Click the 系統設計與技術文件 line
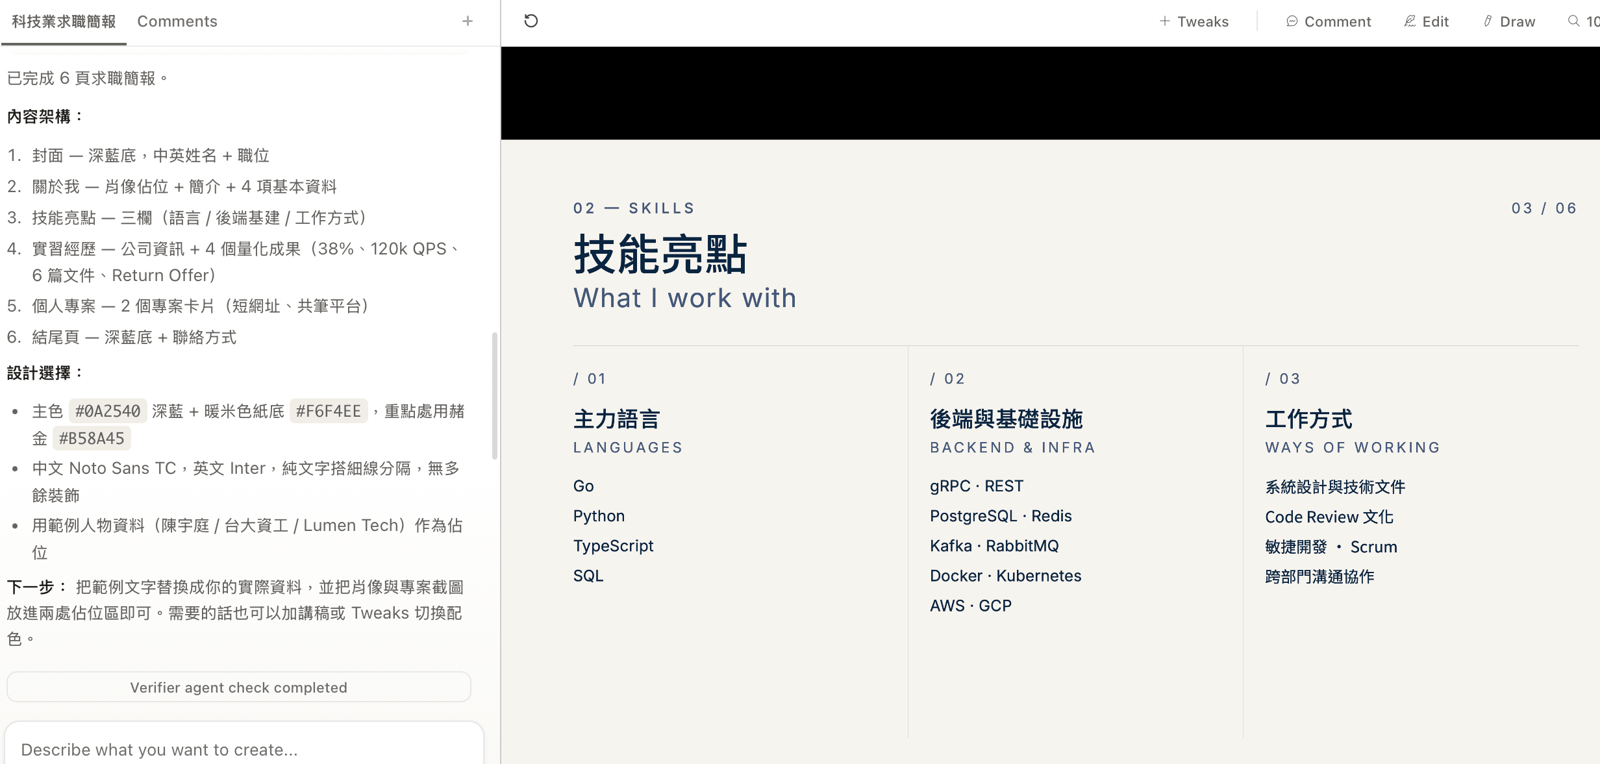The image size is (1600, 764). click(1335, 487)
